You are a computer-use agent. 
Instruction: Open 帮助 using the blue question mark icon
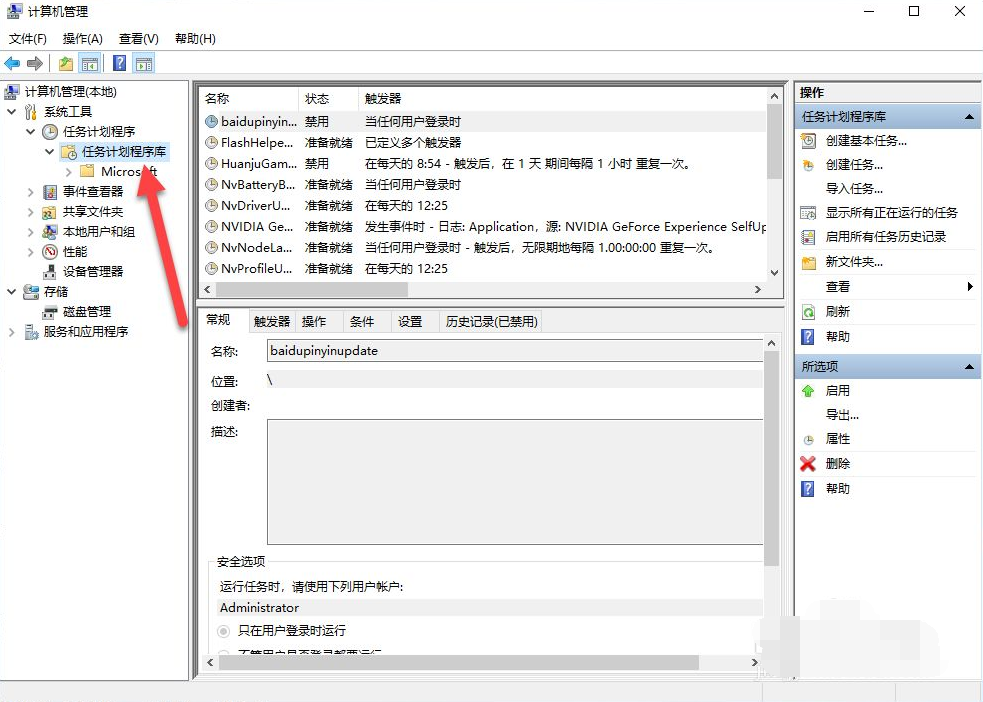click(808, 337)
